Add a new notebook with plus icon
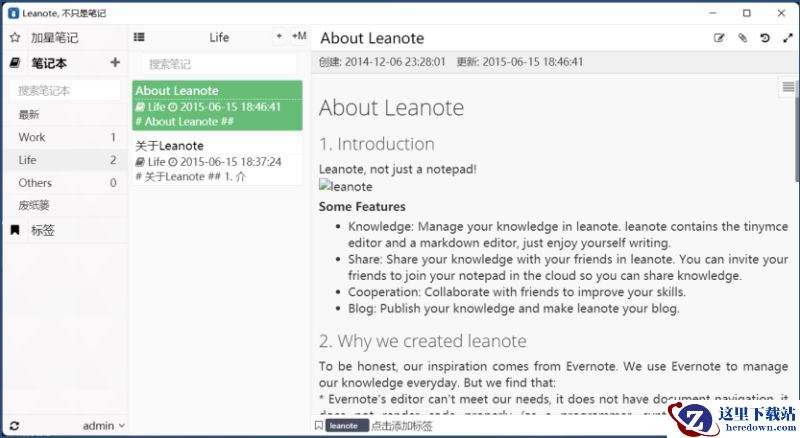Screen dimensions: 800x438 click(x=115, y=62)
